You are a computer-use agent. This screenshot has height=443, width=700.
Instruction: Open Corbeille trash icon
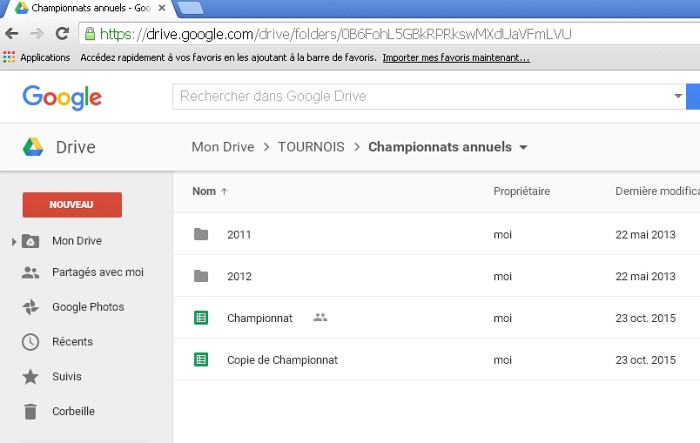pos(31,411)
